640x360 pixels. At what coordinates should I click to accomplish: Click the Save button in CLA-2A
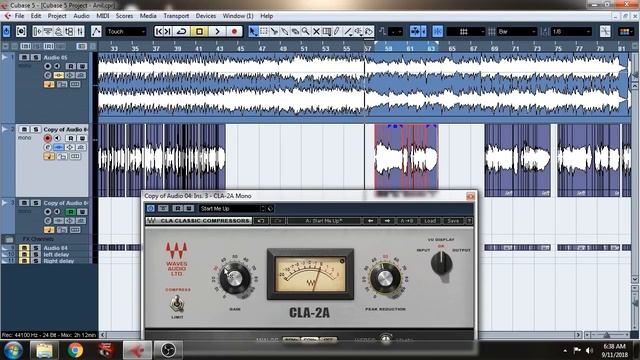[453, 221]
